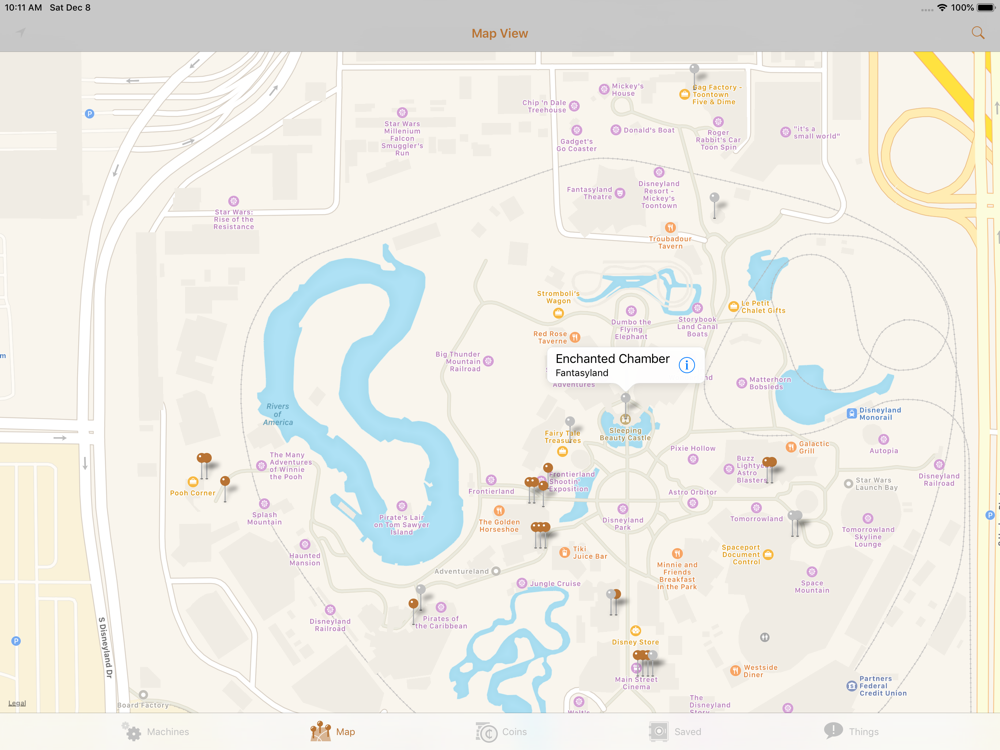The image size is (1000, 750).
Task: Open the Saved tab
Action: coord(675,732)
